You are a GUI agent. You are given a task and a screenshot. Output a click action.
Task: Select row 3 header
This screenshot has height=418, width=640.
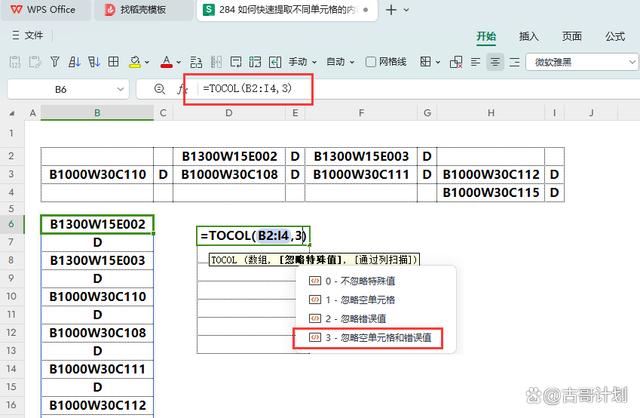(x=11, y=174)
